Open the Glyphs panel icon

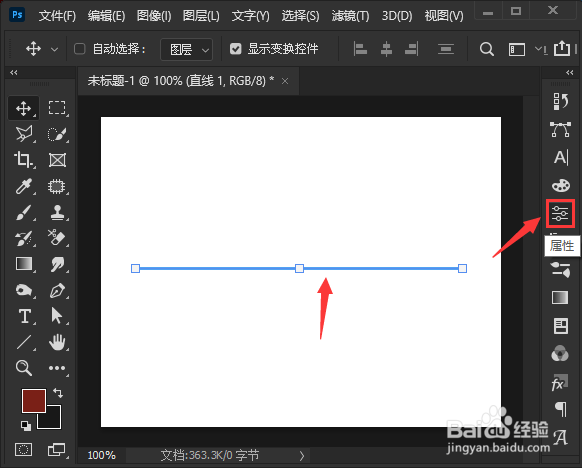point(560,438)
